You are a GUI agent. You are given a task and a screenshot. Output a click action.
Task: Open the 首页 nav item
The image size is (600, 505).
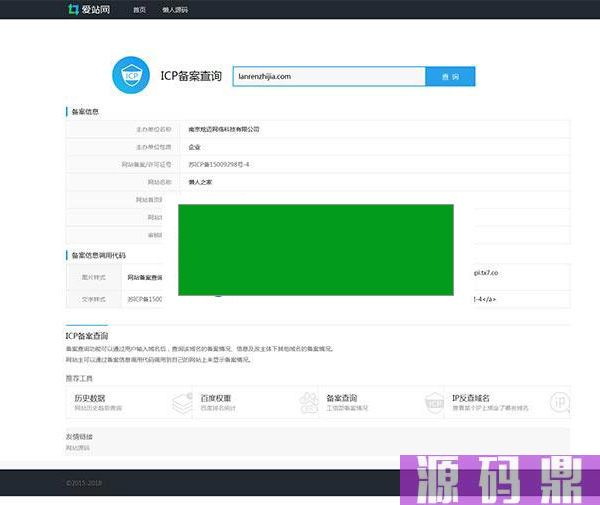139,10
